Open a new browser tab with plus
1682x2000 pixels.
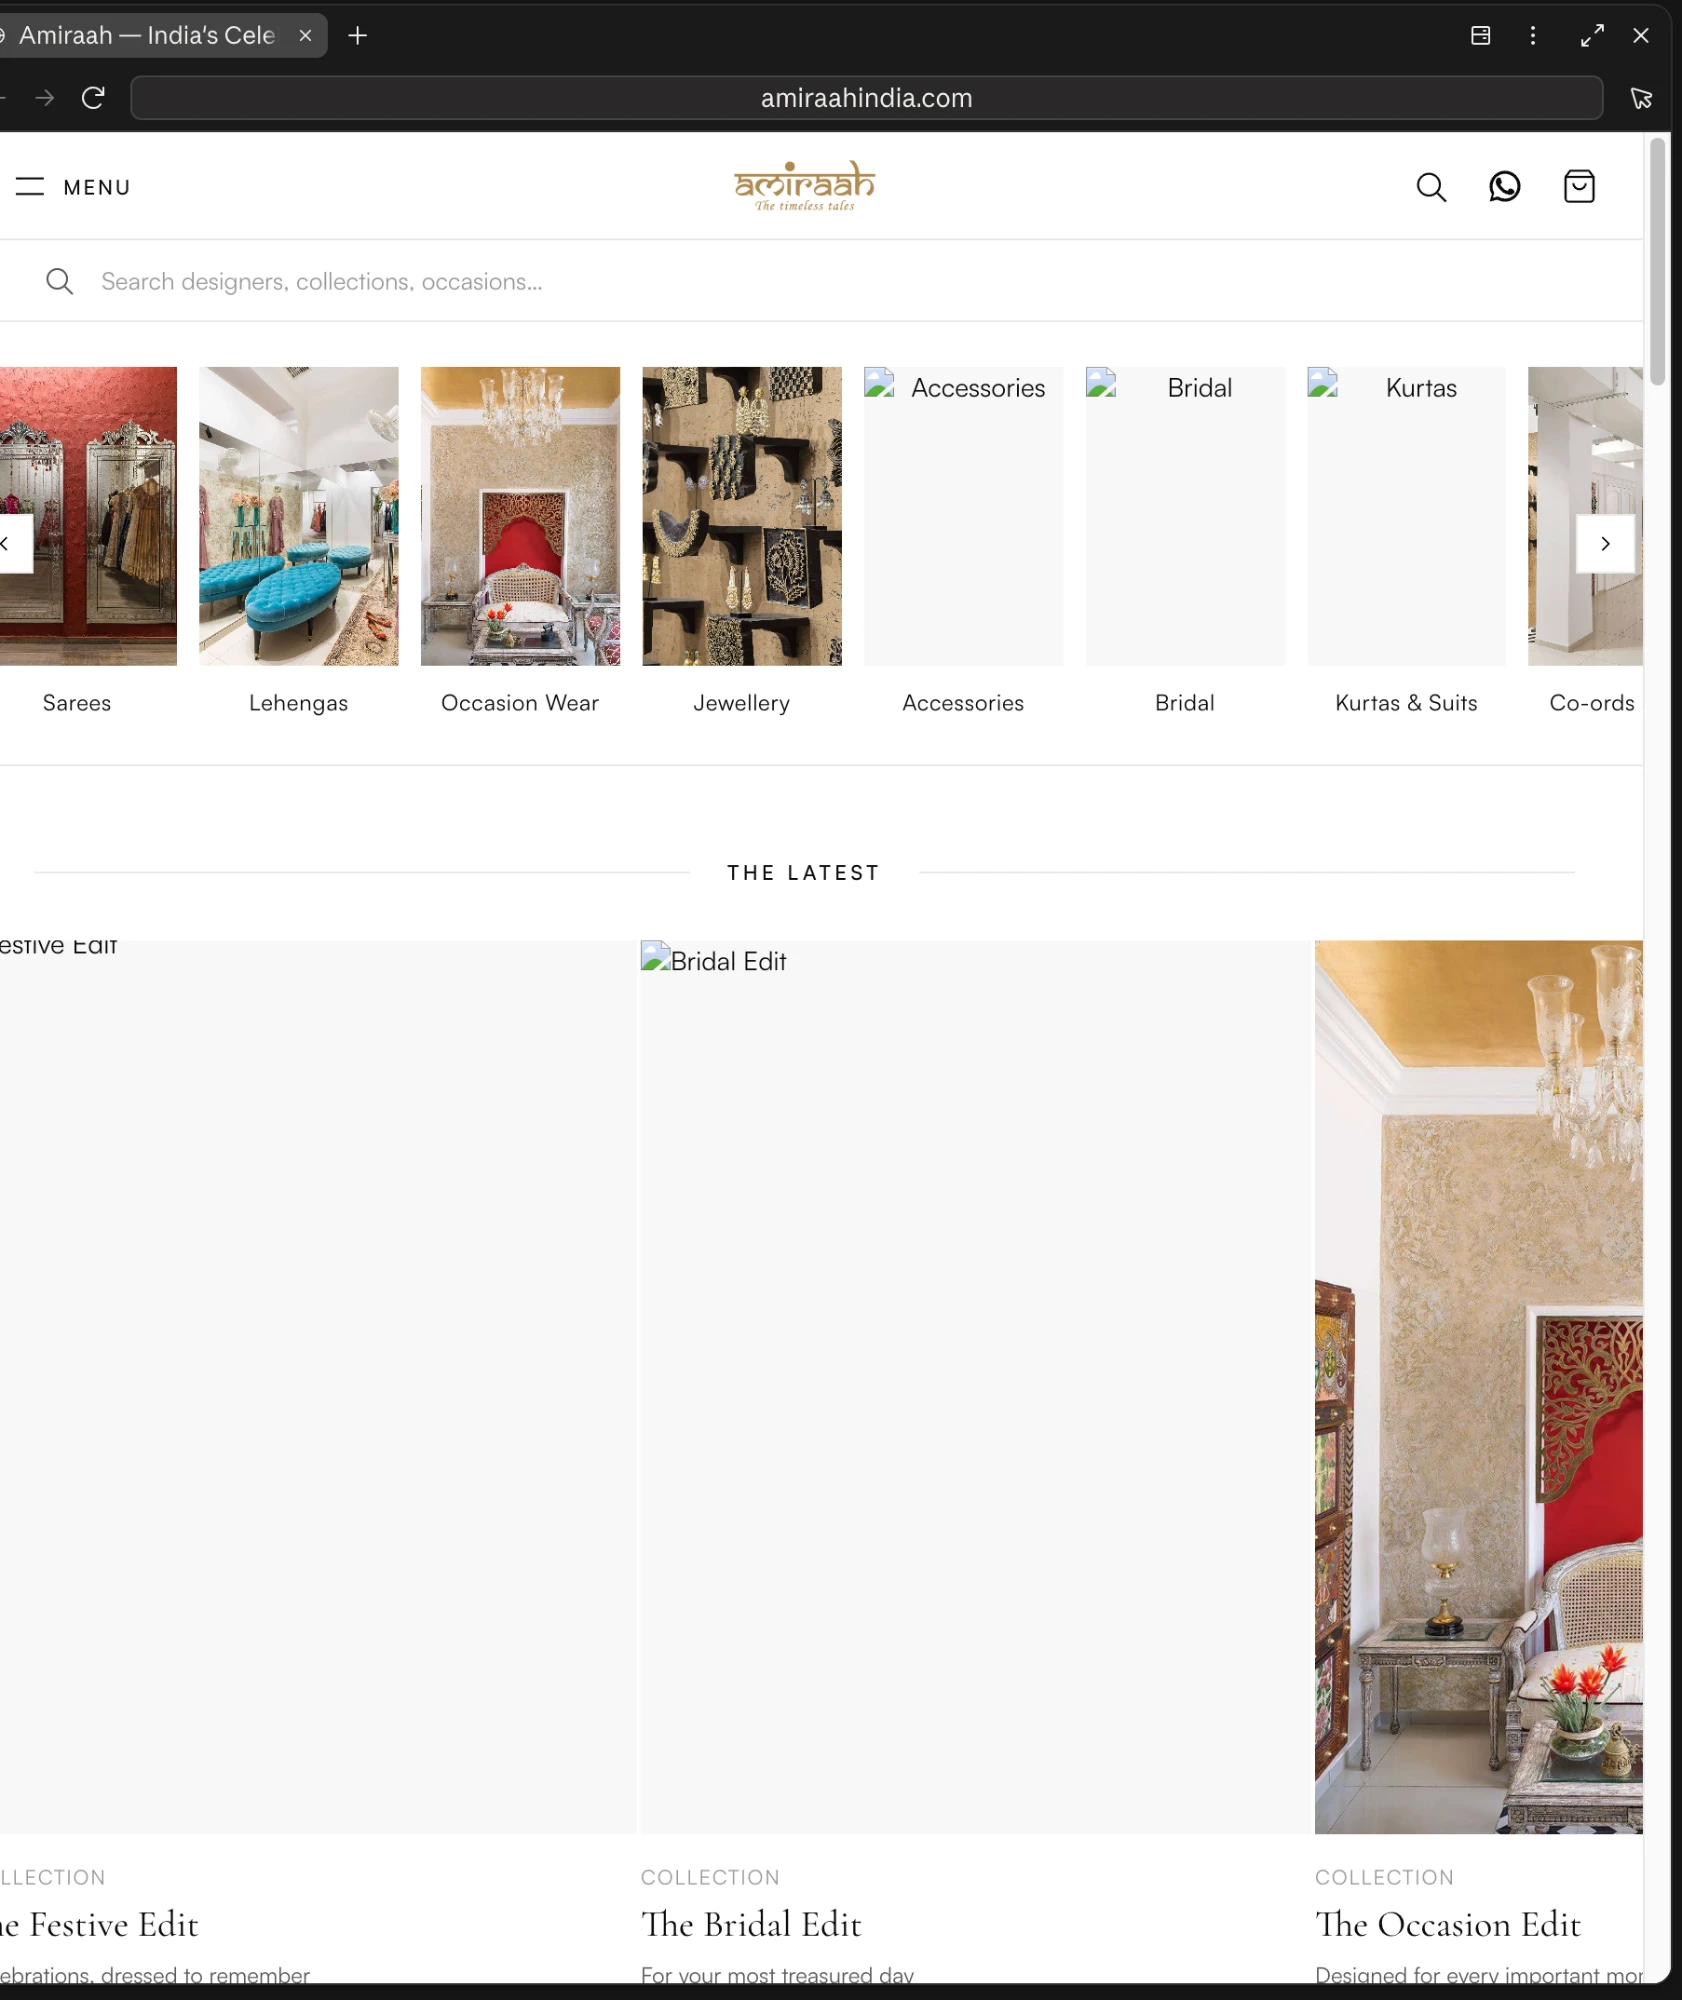(x=357, y=36)
